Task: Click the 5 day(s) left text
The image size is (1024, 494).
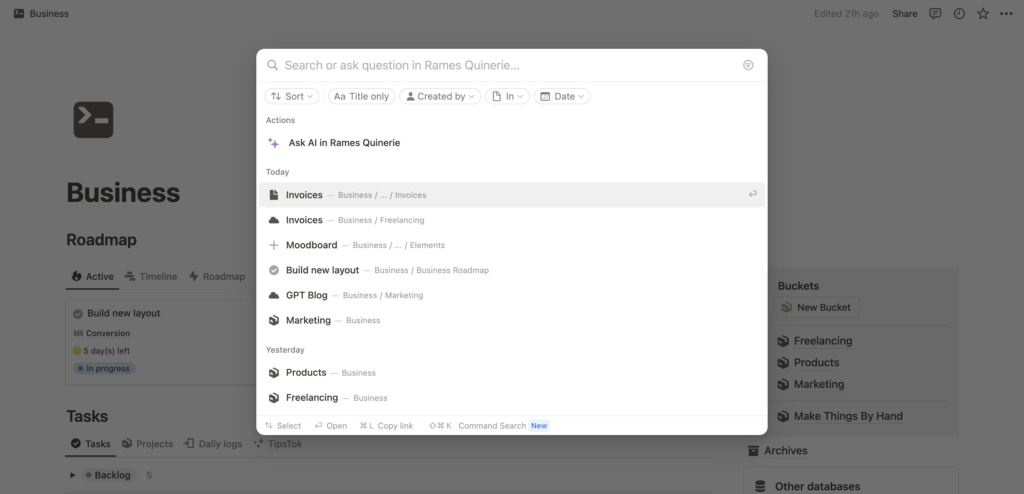Action: (x=106, y=351)
